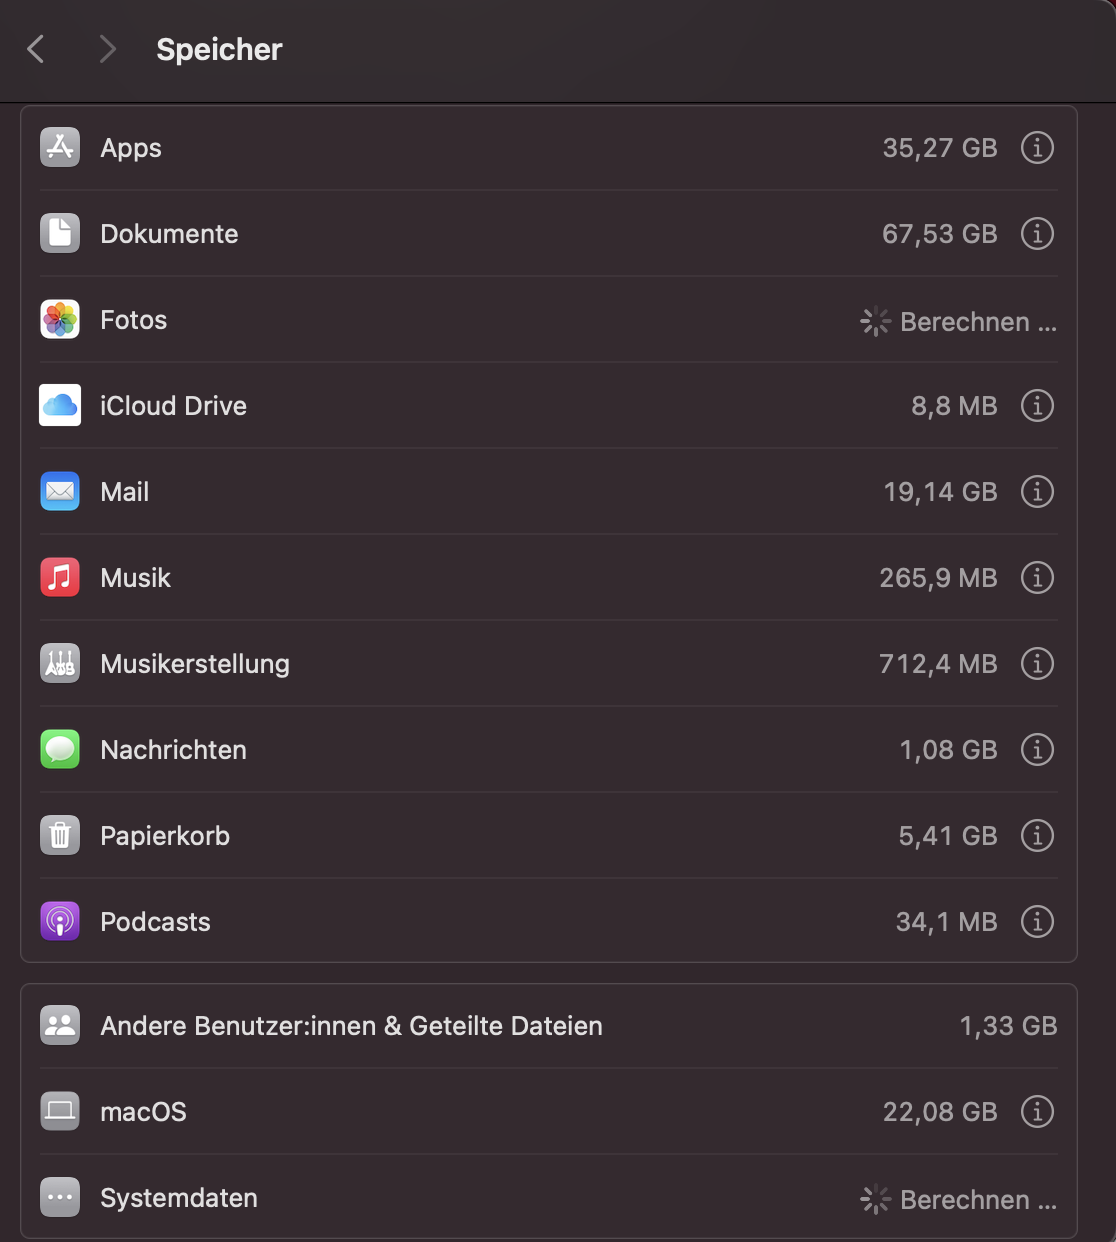Click the Musik note icon
Image resolution: width=1116 pixels, height=1242 pixels.
[x=60, y=578]
